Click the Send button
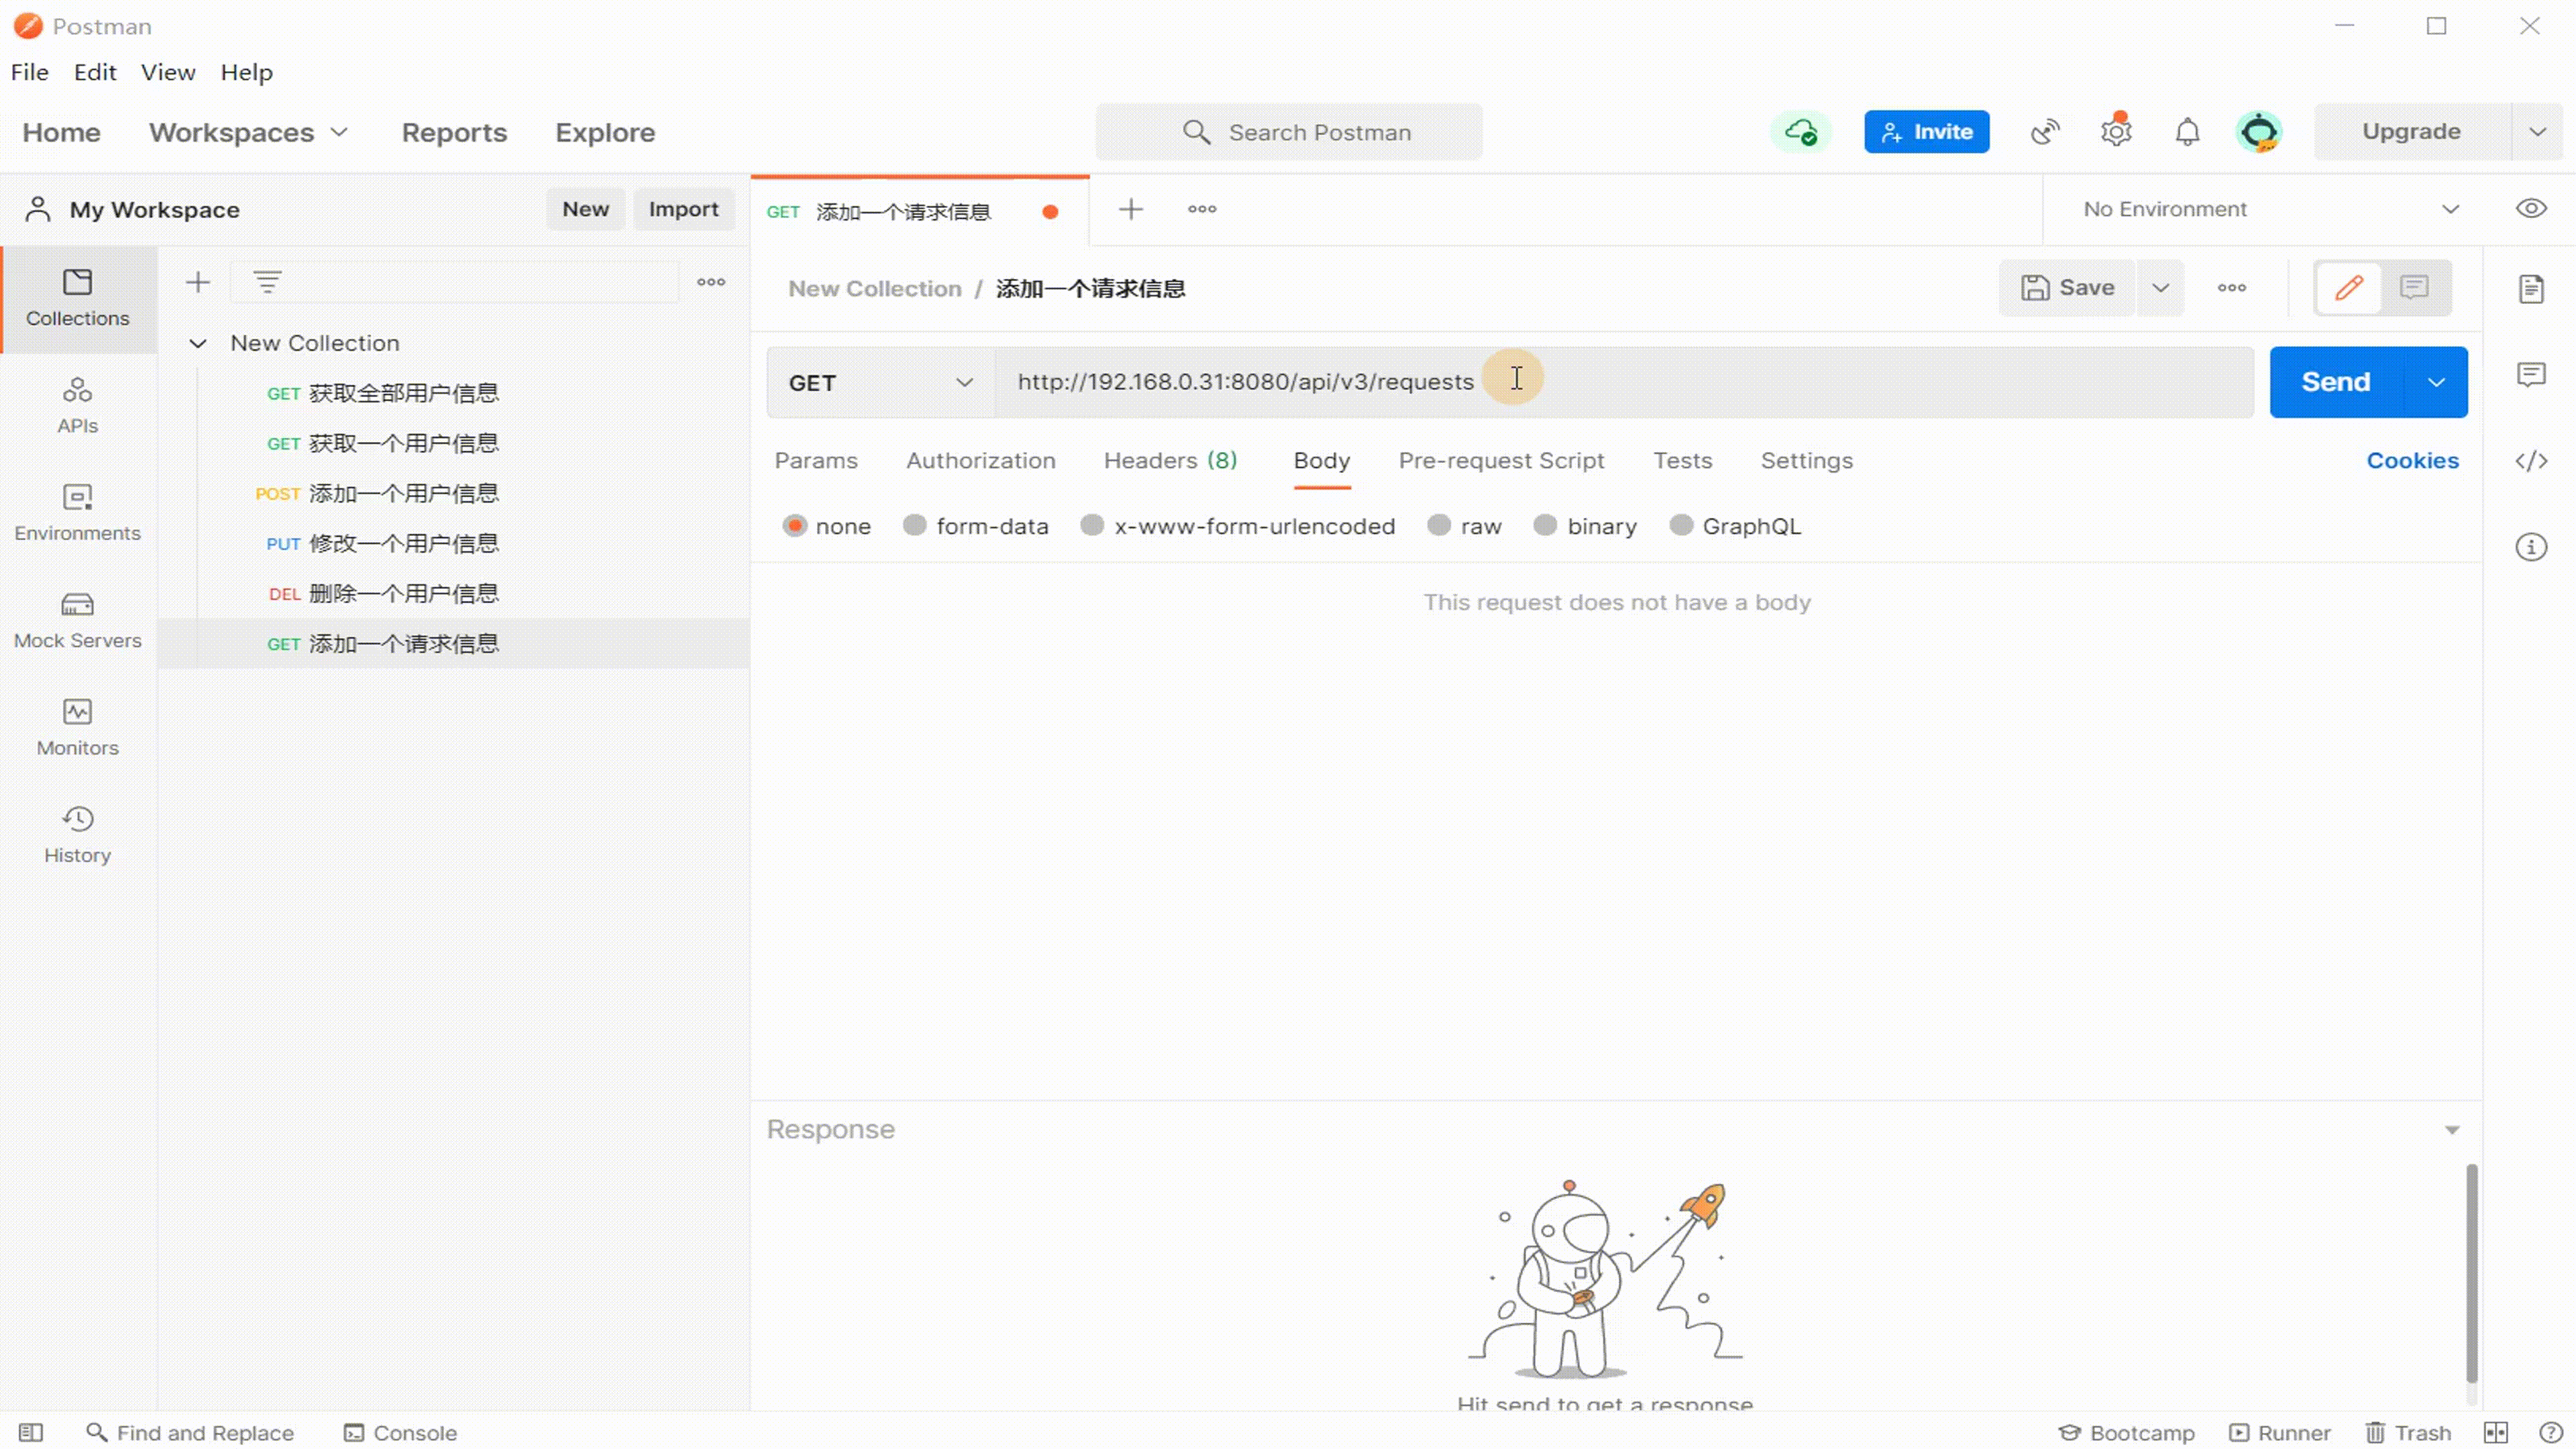The height and width of the screenshot is (1449, 2576). (2335, 382)
